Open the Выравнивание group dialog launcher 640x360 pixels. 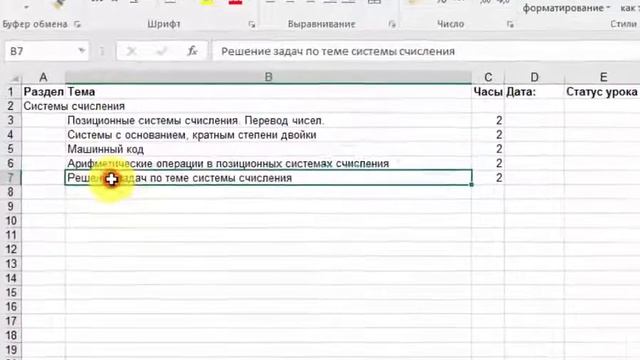[x=392, y=24]
